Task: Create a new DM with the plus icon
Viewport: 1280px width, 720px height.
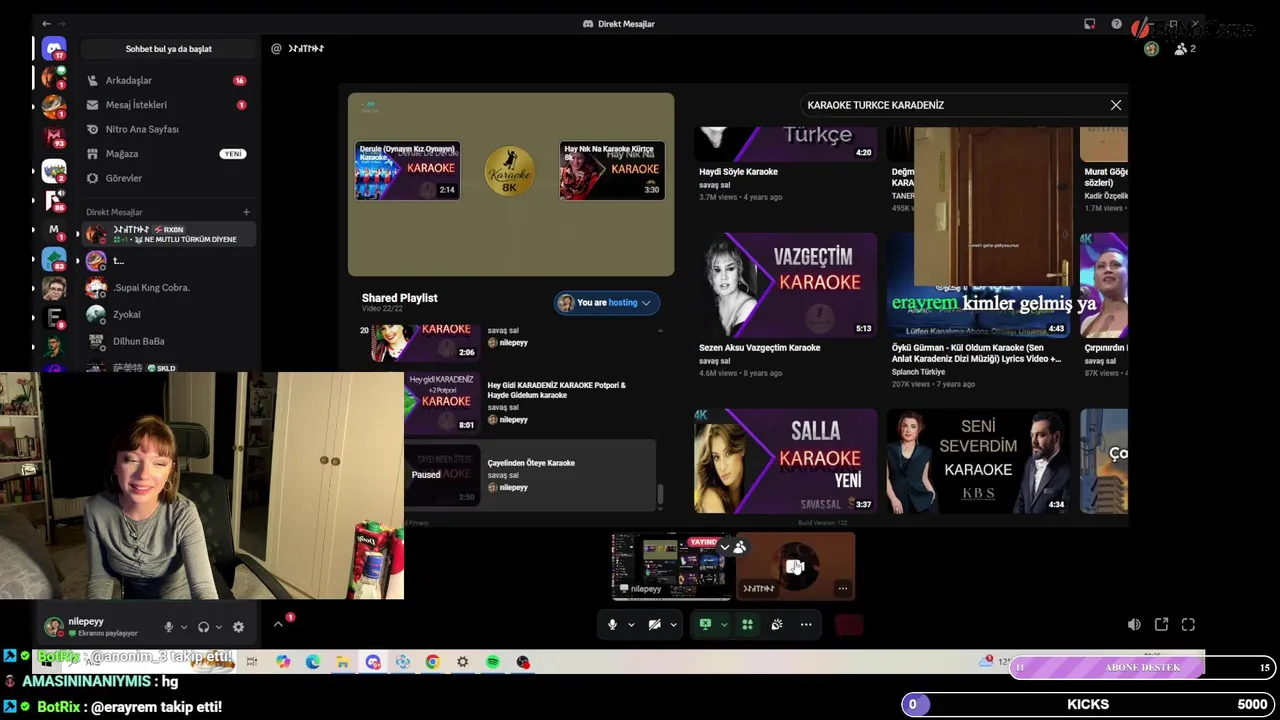Action: click(246, 212)
